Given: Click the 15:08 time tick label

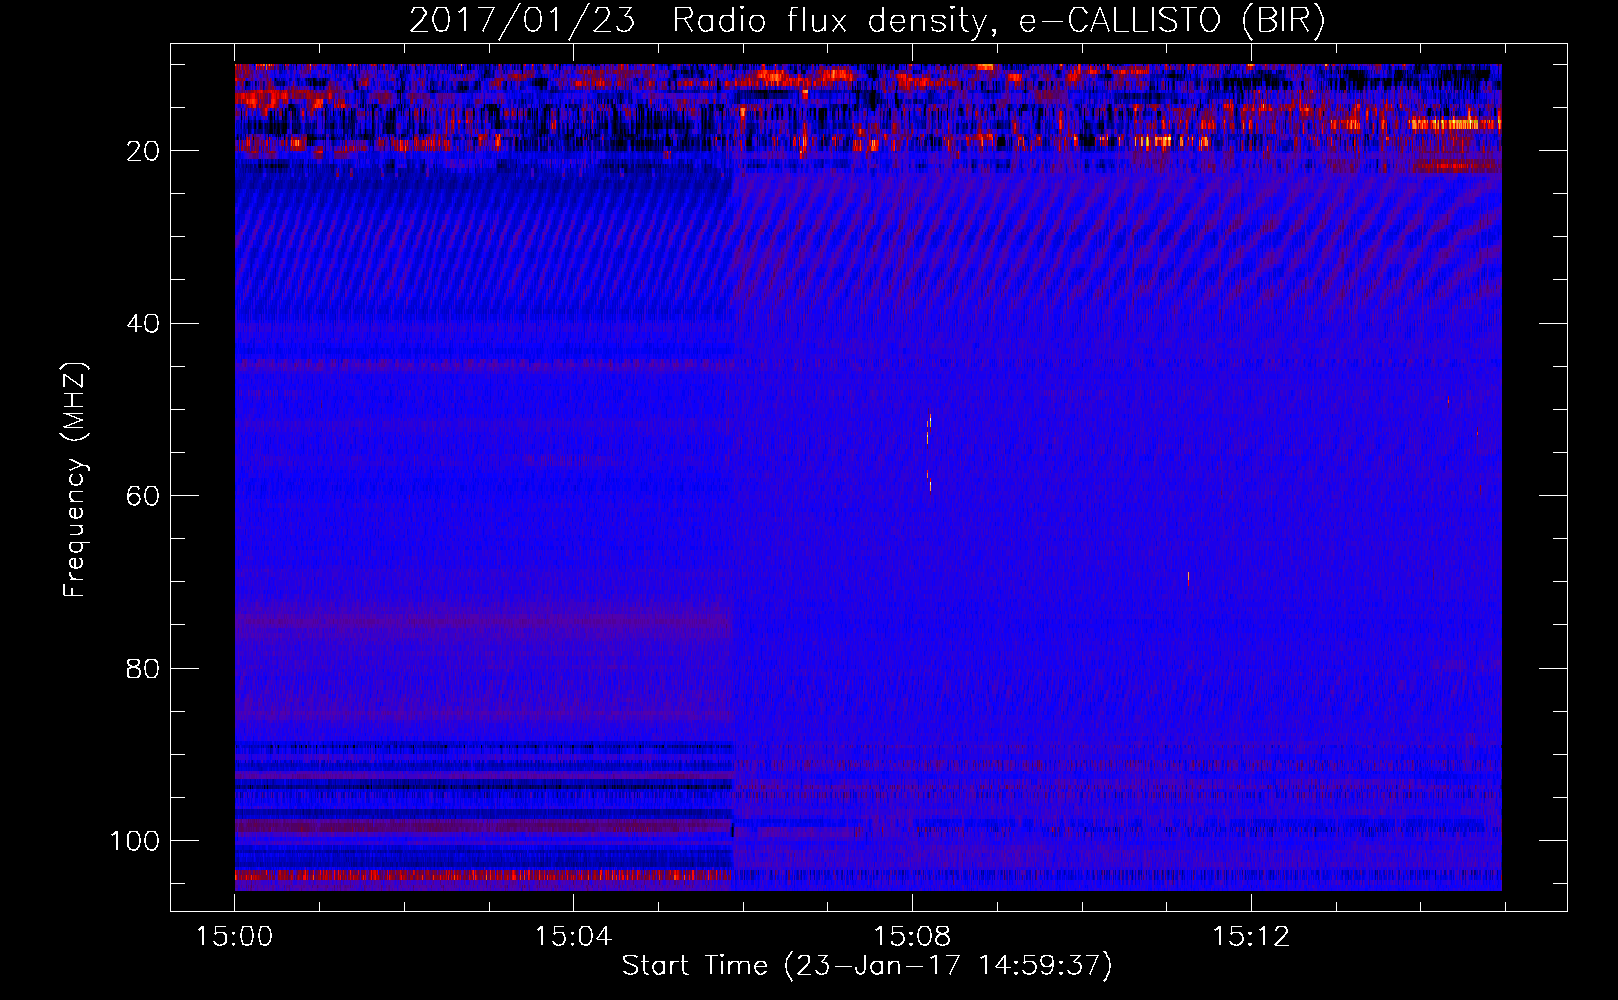Looking at the screenshot, I should pos(912,937).
